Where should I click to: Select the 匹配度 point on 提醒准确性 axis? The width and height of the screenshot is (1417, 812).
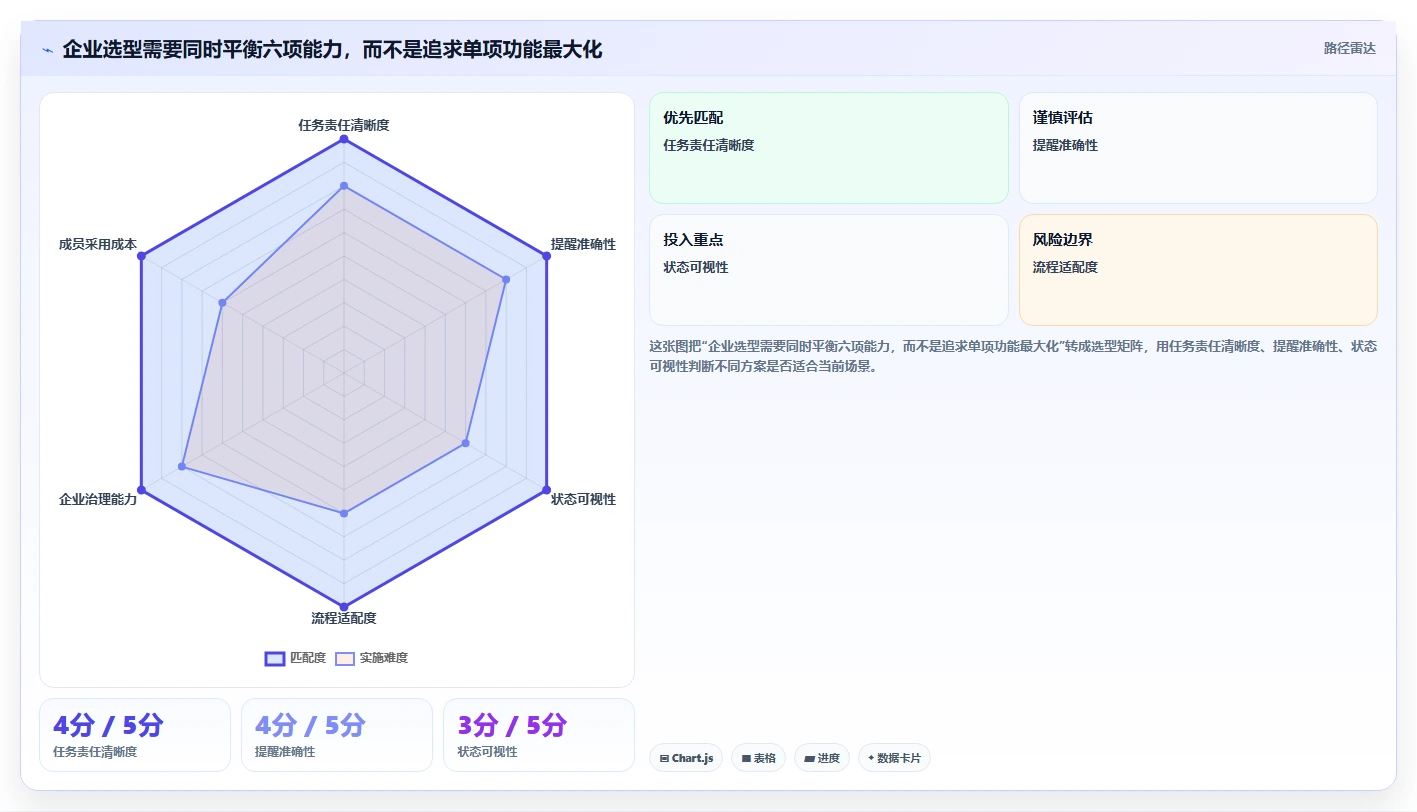click(x=547, y=257)
